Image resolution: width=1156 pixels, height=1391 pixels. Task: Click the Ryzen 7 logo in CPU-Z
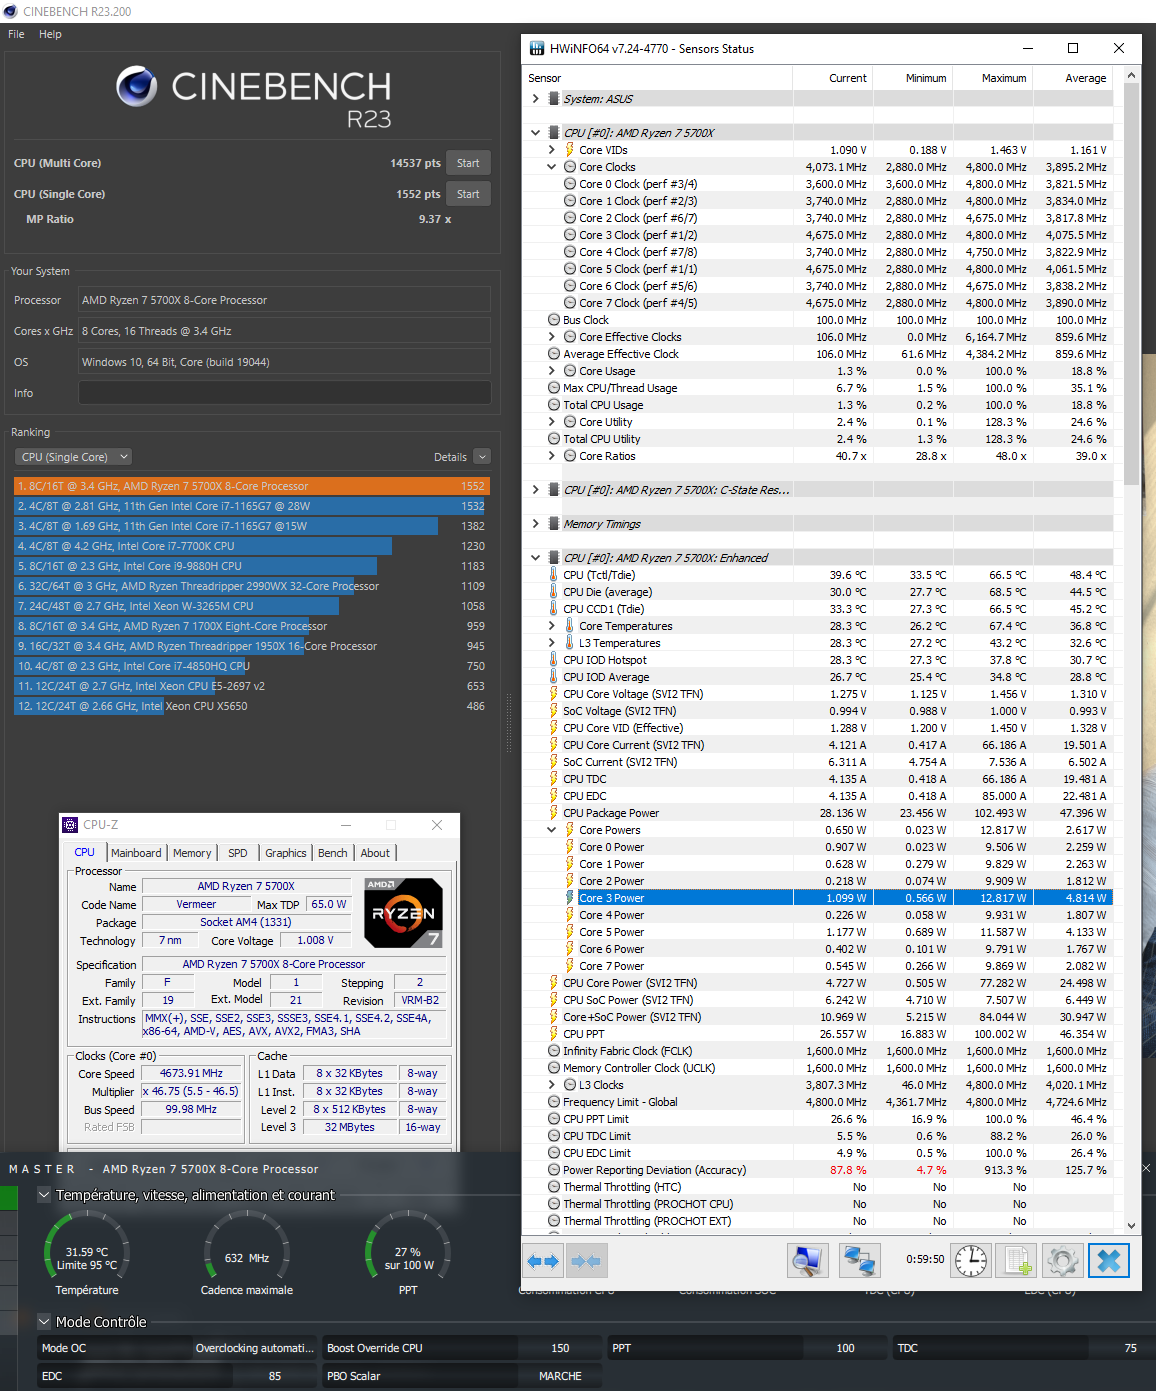click(x=404, y=913)
